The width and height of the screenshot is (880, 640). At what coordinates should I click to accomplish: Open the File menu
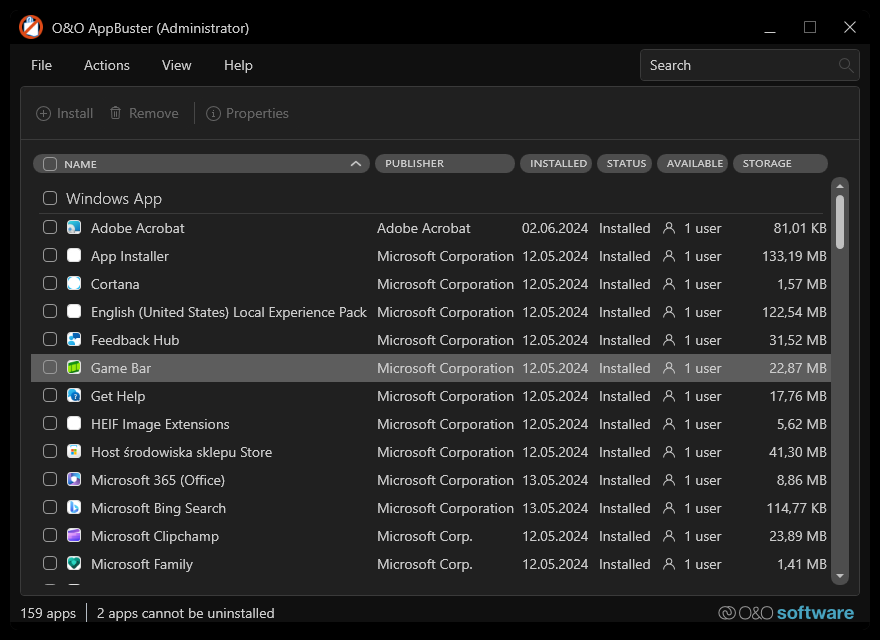(x=42, y=65)
